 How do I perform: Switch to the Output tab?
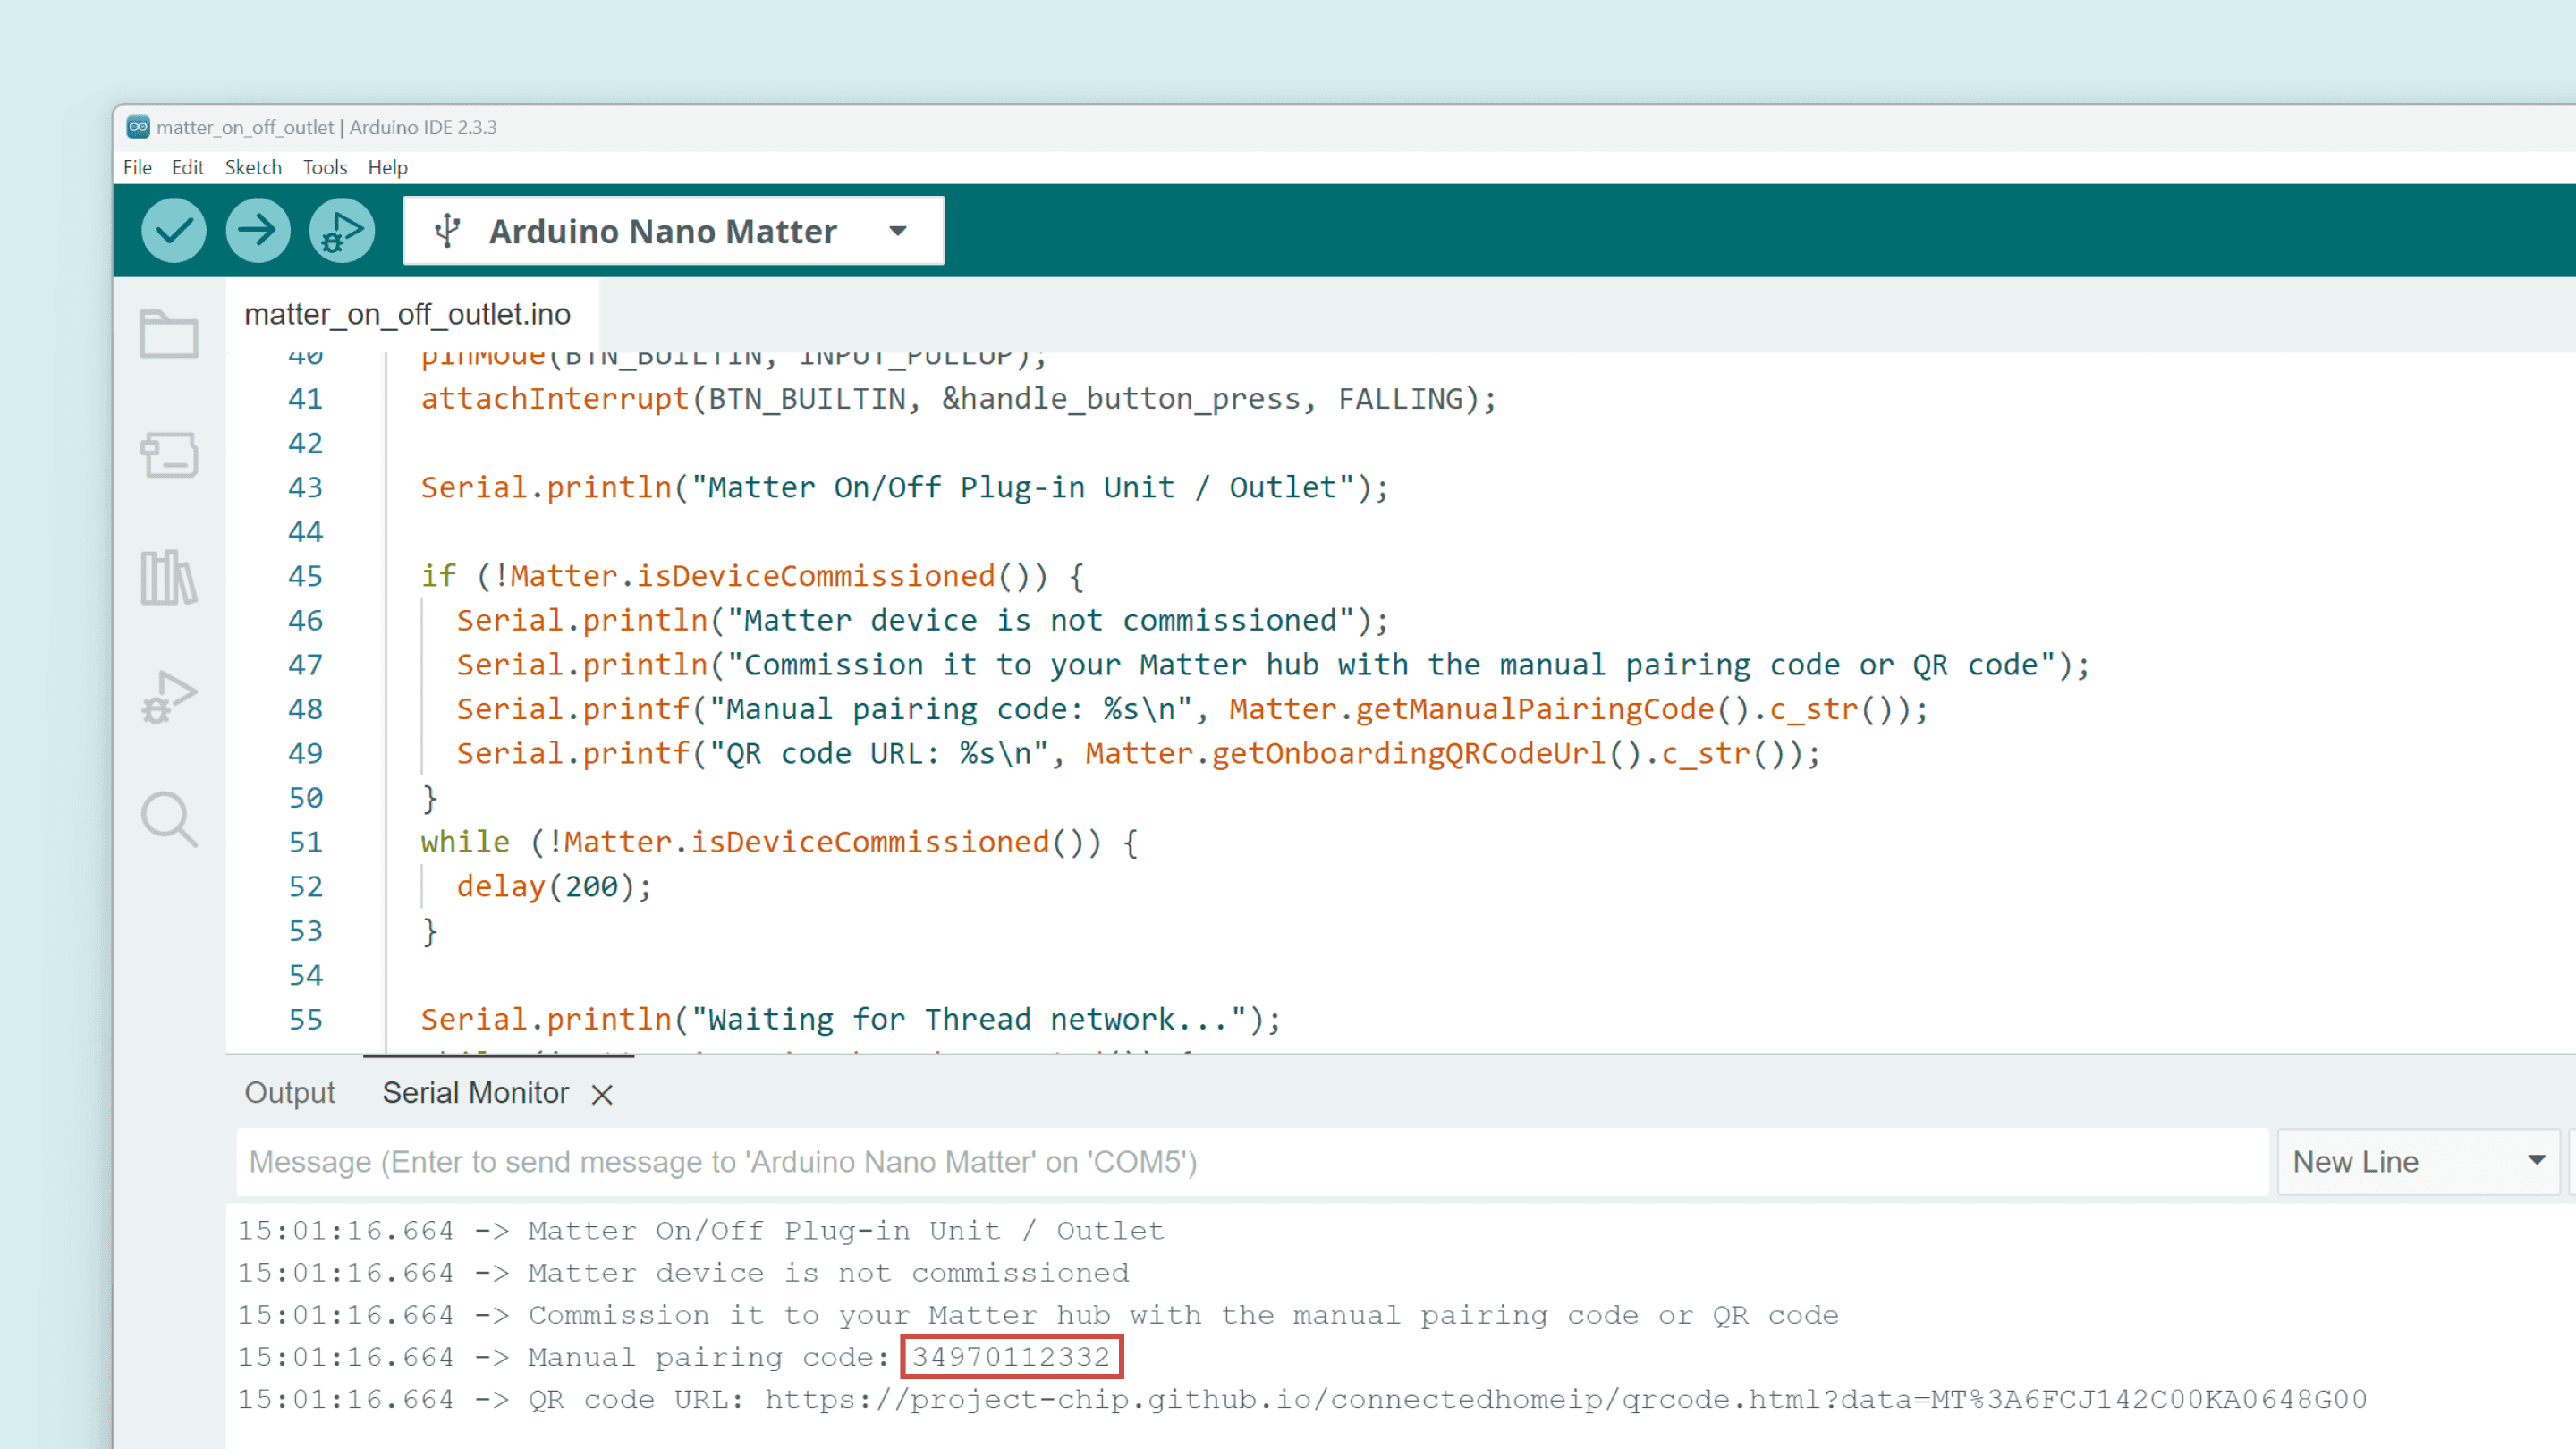[x=289, y=1092]
